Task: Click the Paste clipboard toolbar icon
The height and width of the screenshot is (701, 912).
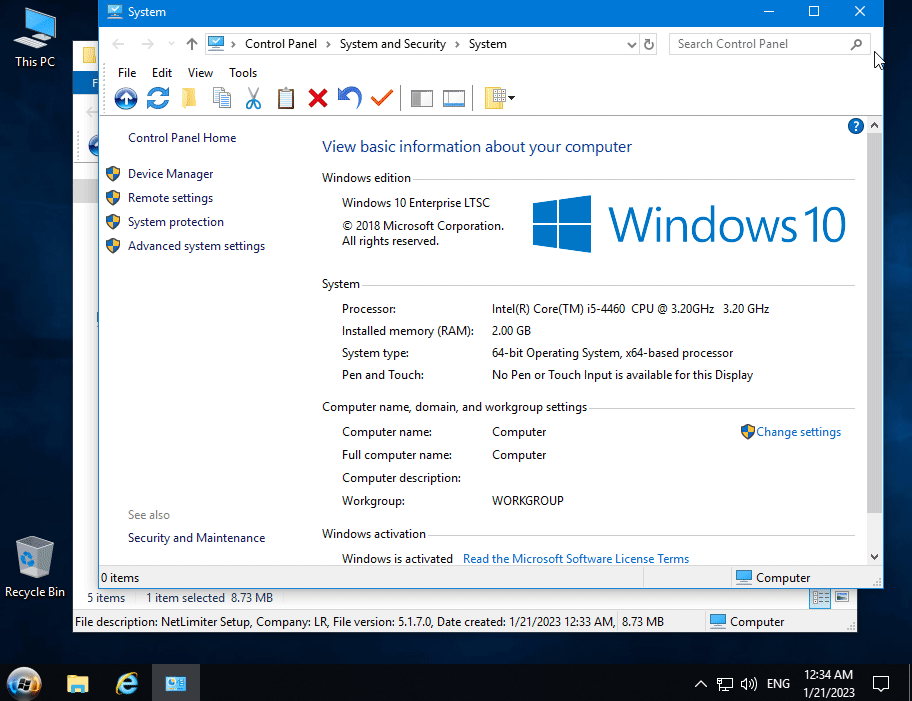Action: tap(286, 98)
